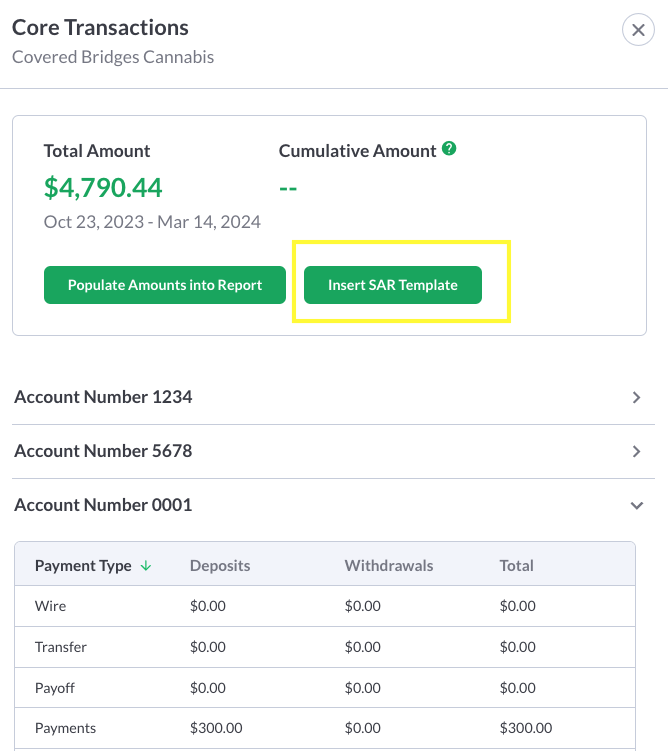
Task: Click the Payments deposits $300.00 cell
Action: pyautogui.click(x=216, y=728)
